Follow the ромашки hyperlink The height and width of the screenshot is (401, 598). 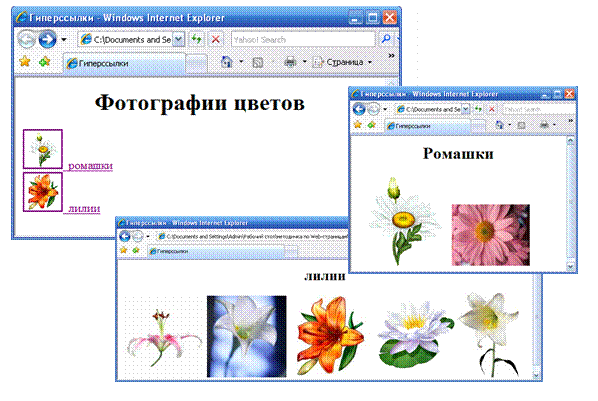point(90,166)
